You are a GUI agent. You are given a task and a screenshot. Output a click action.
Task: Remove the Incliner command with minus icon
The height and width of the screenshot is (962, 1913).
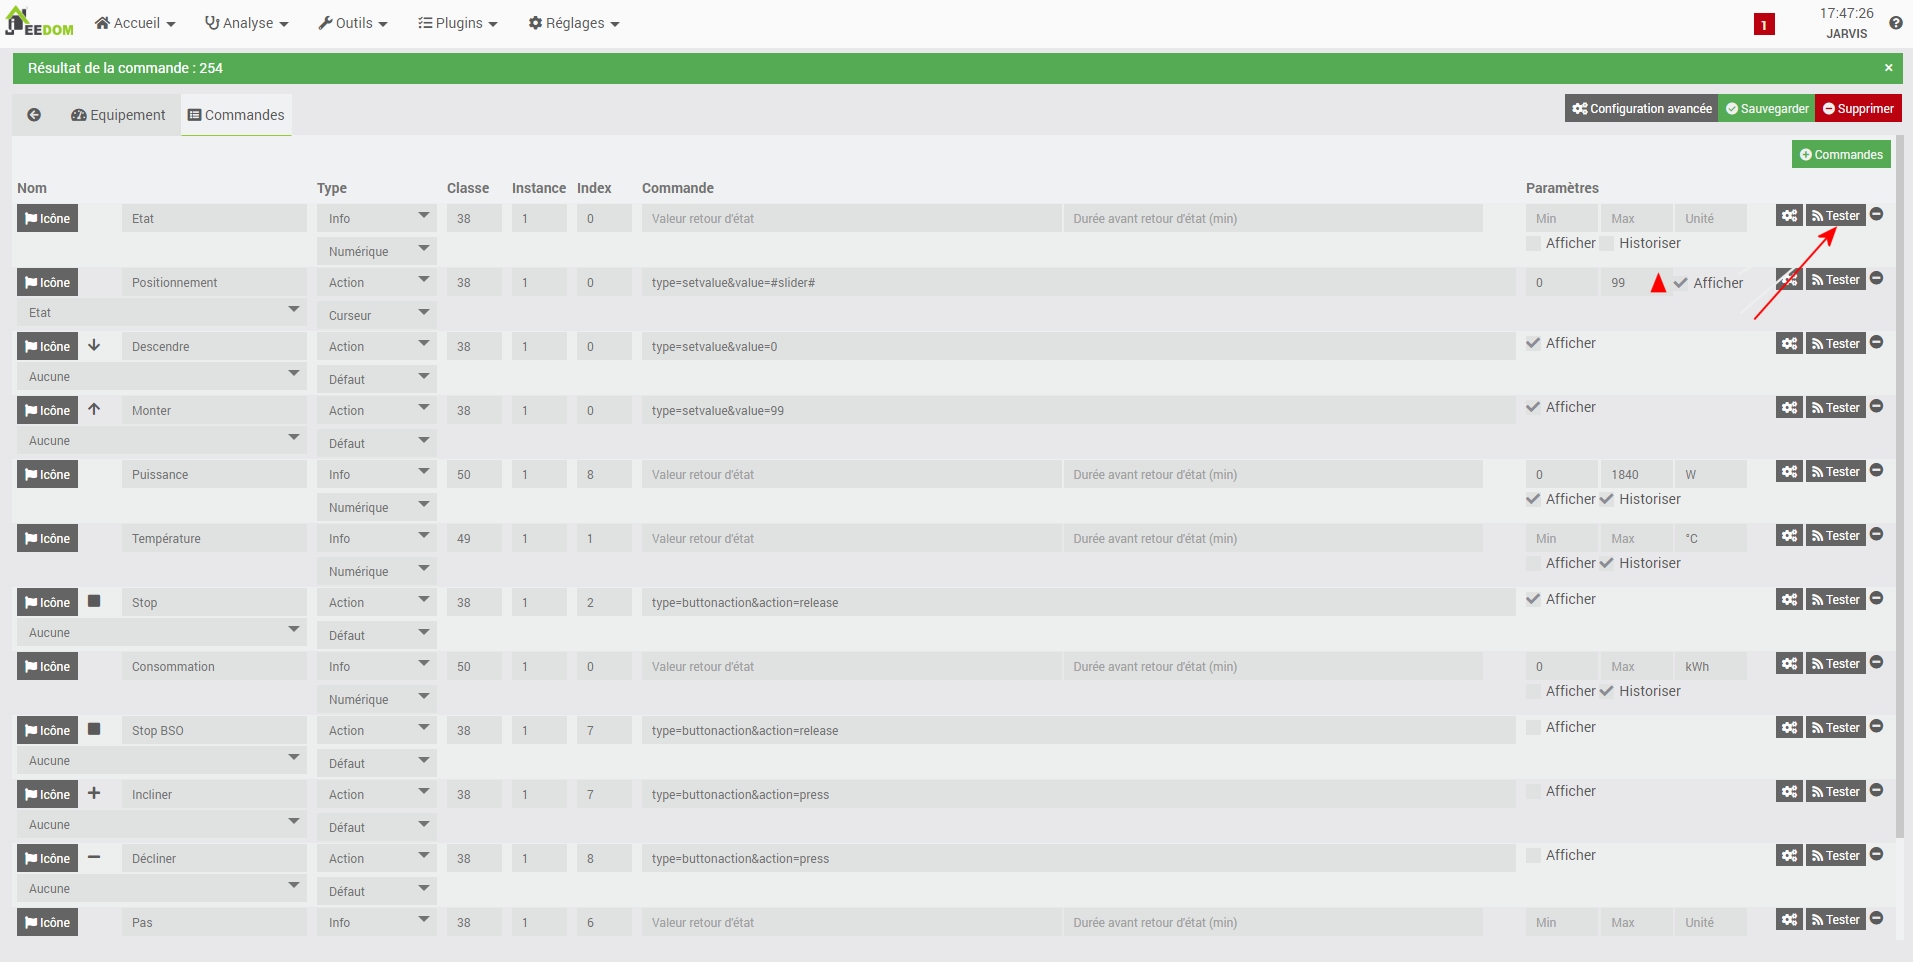1876,790
